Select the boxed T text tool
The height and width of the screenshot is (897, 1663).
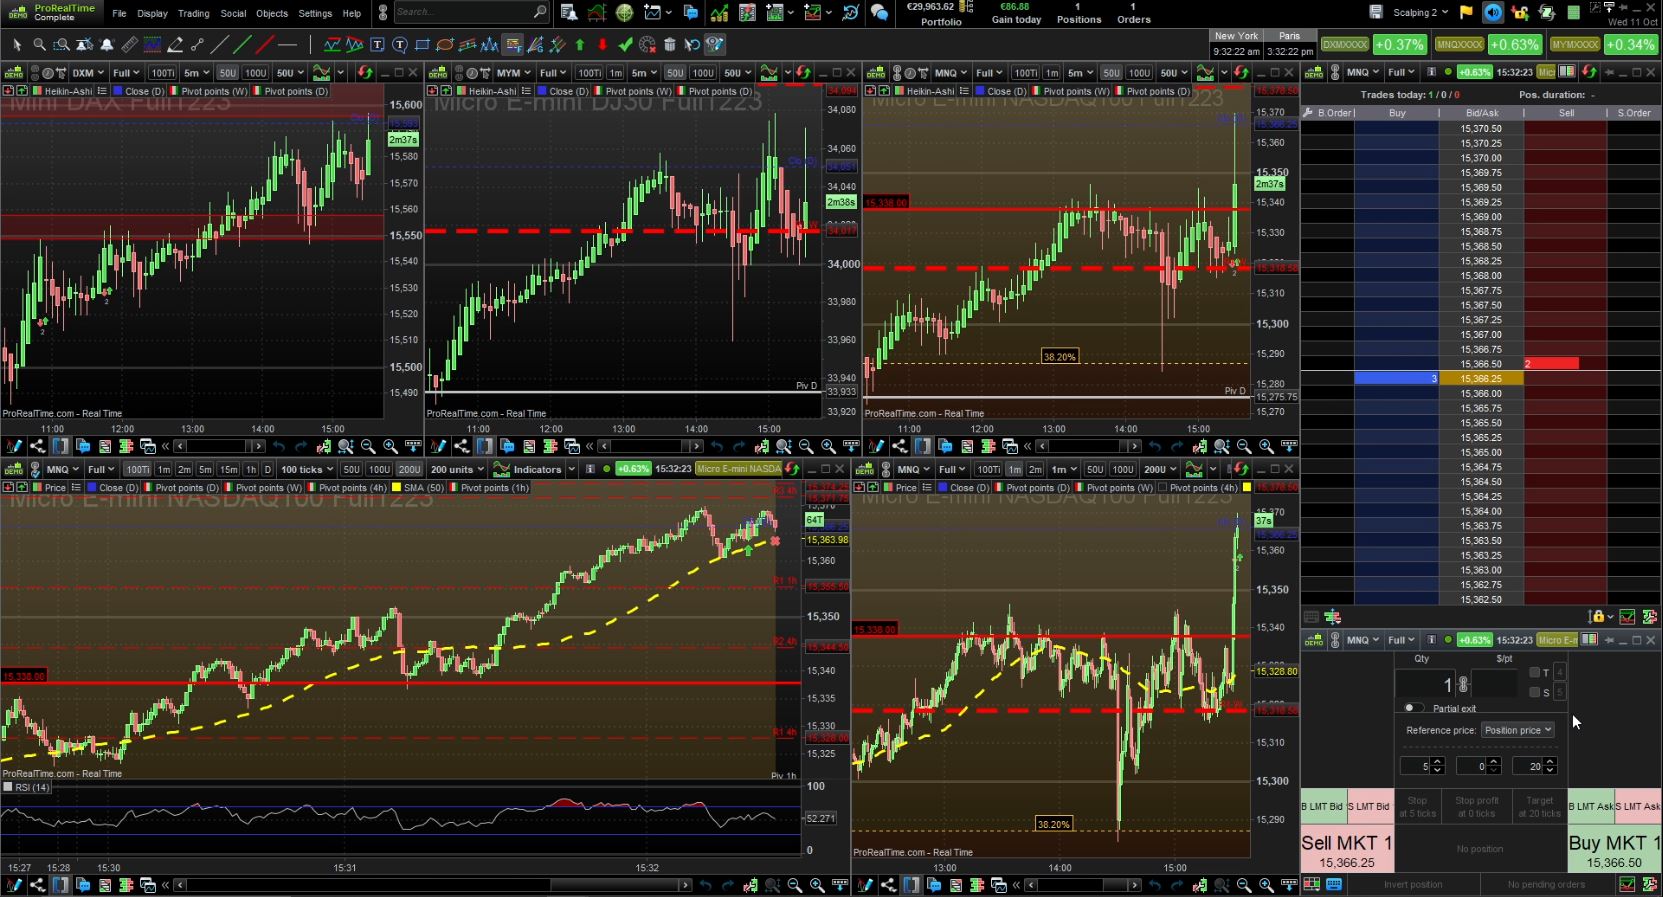(x=377, y=45)
